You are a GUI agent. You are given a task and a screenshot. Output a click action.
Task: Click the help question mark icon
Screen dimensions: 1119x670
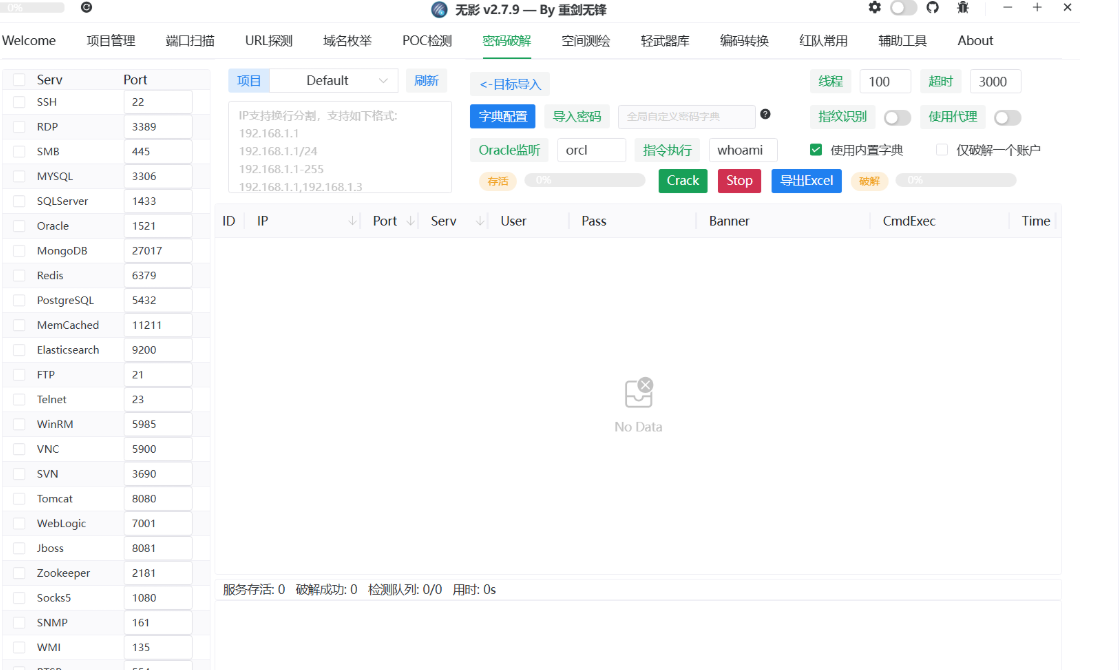tap(765, 115)
